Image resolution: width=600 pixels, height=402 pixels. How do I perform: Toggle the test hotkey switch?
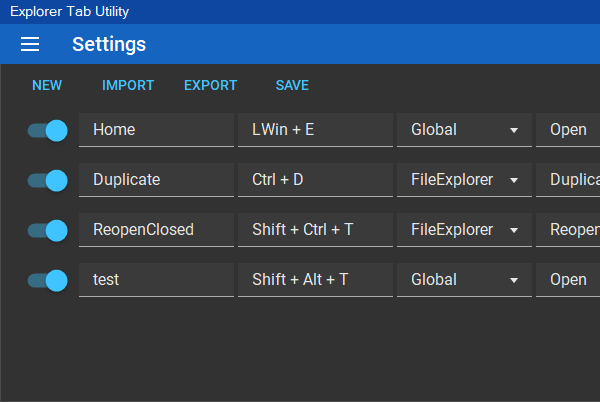[x=47, y=281]
